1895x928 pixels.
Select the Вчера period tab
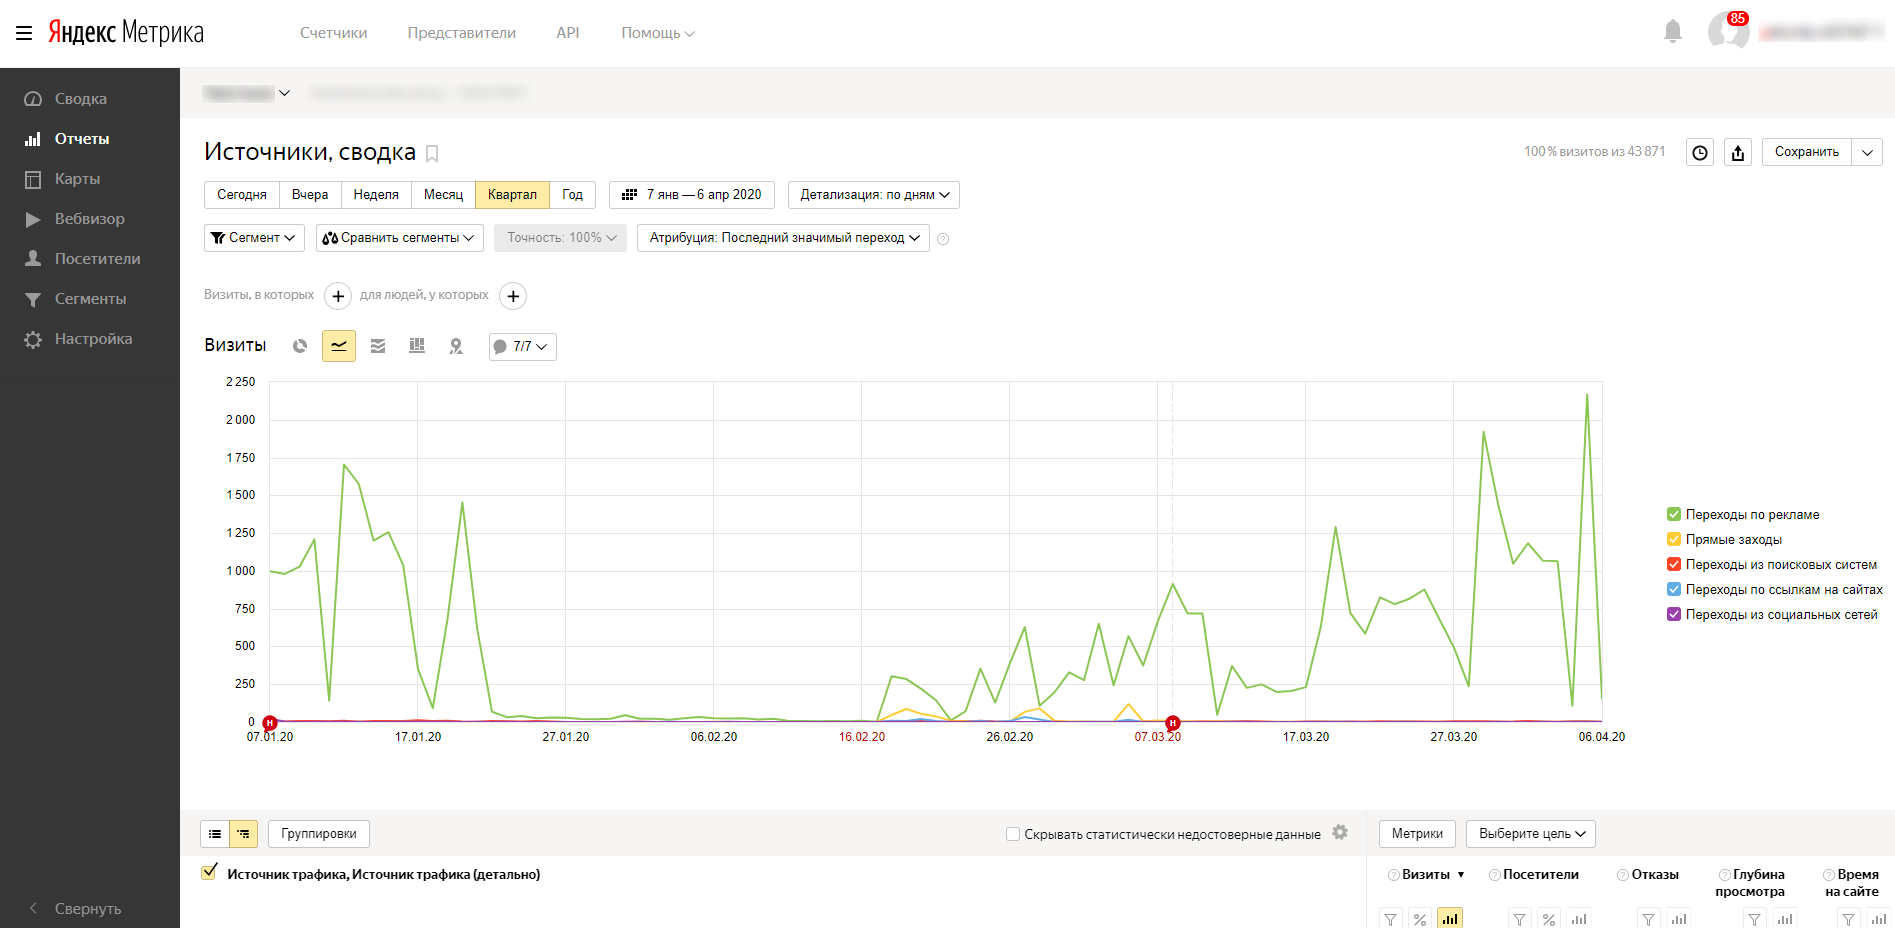(x=310, y=195)
